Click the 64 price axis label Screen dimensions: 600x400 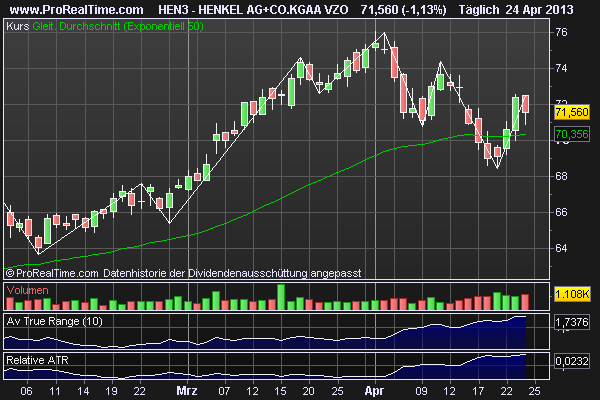click(x=561, y=248)
